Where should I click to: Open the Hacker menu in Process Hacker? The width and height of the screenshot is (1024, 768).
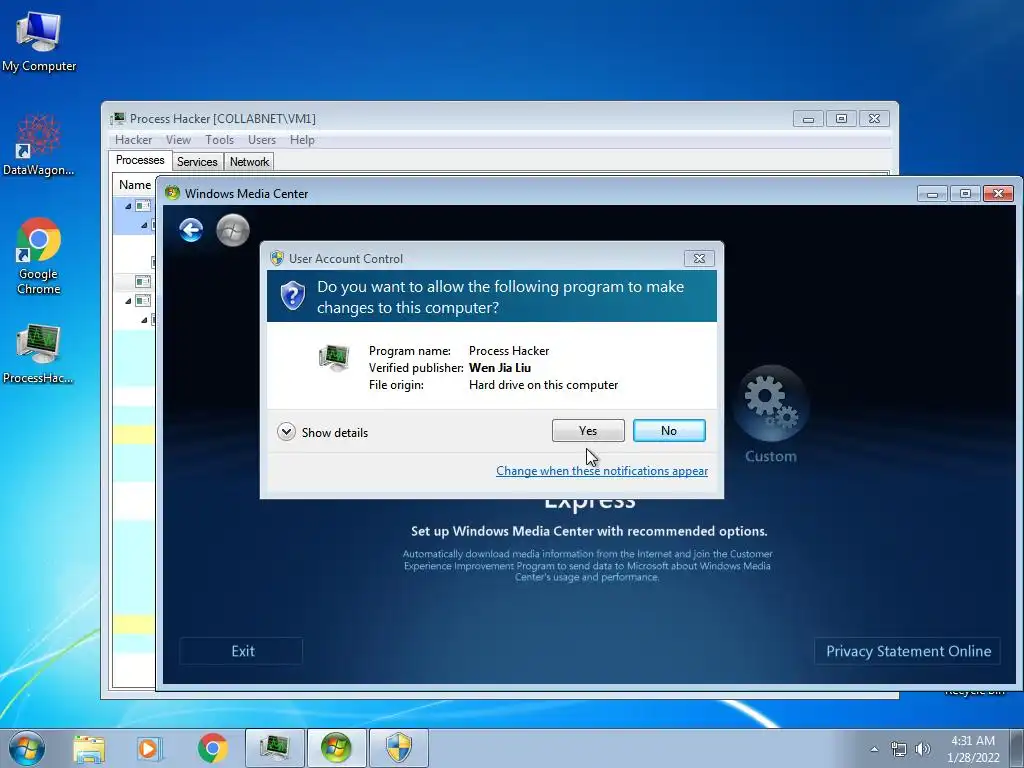click(x=133, y=140)
